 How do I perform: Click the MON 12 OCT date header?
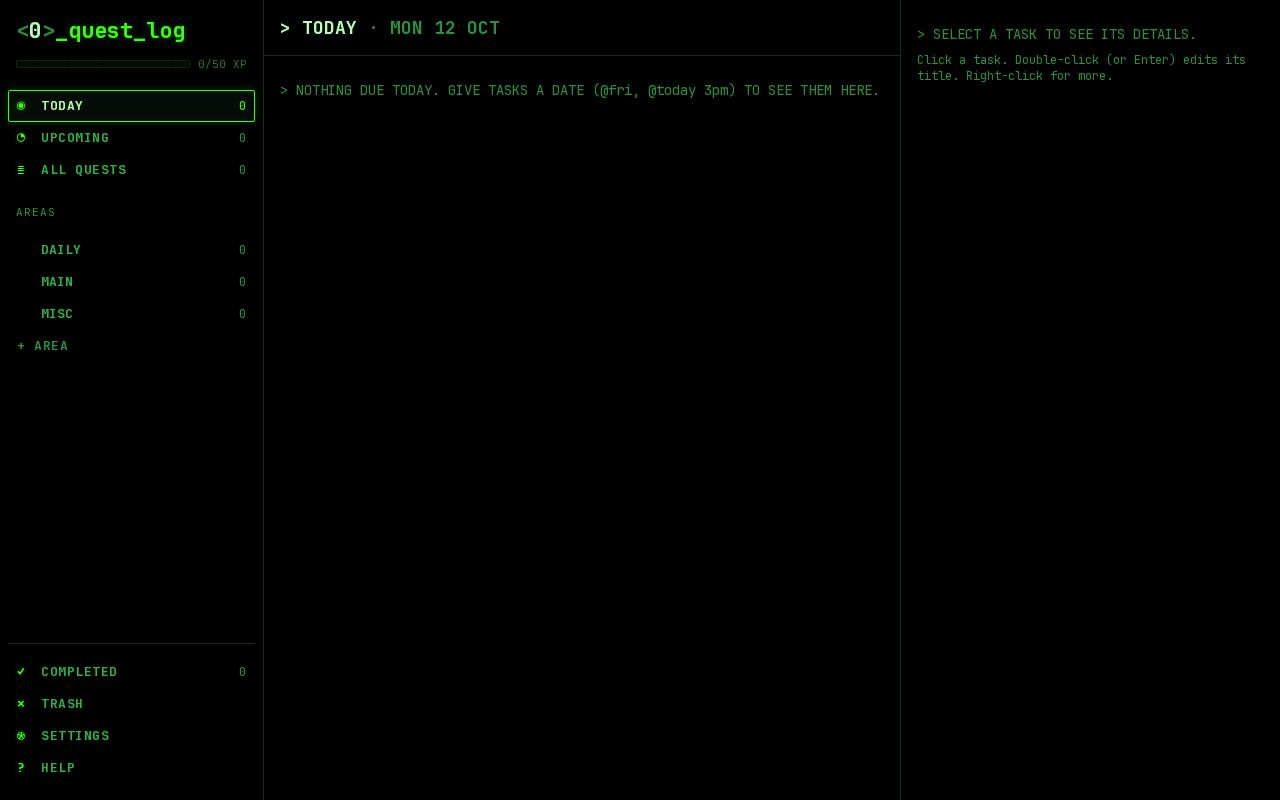click(x=445, y=28)
